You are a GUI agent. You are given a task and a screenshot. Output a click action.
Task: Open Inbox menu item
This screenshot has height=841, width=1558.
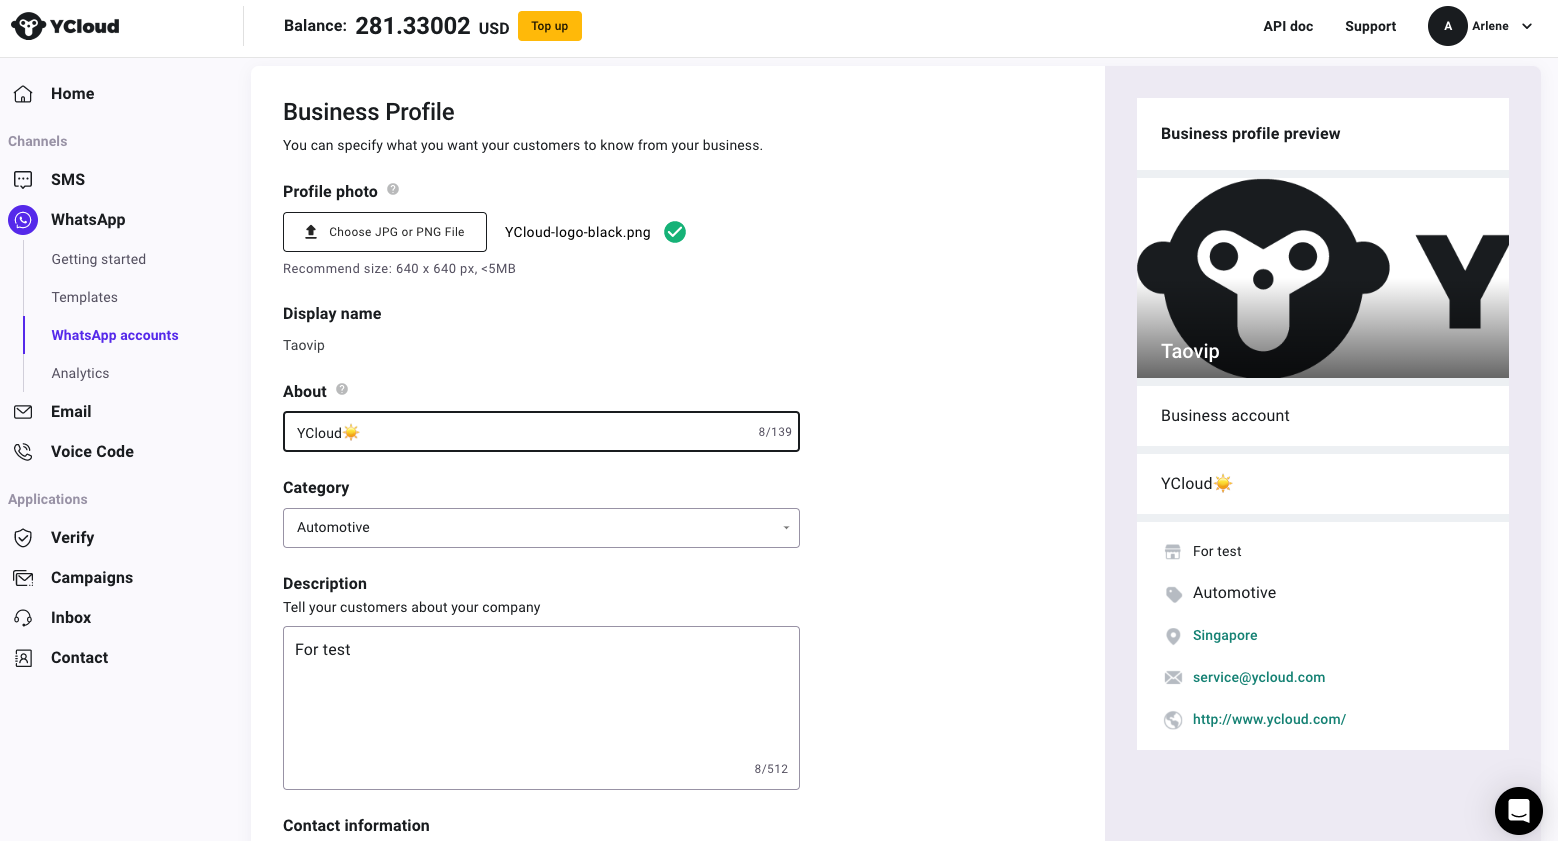point(71,618)
